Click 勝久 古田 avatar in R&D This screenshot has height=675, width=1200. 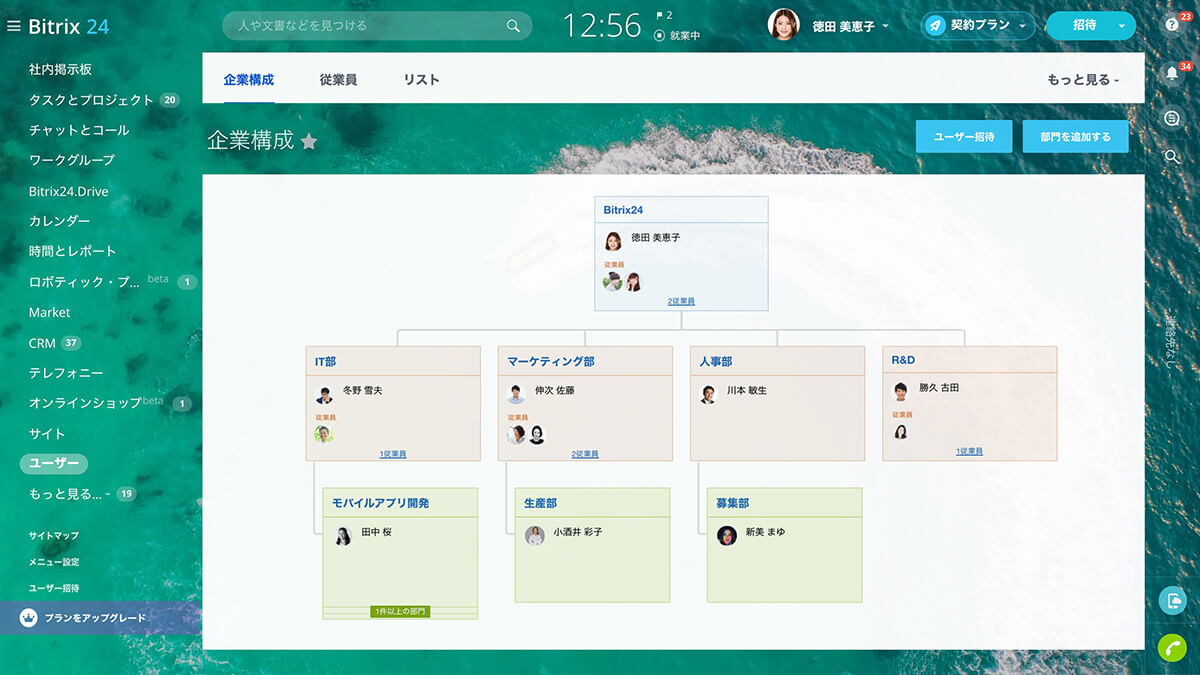point(900,391)
